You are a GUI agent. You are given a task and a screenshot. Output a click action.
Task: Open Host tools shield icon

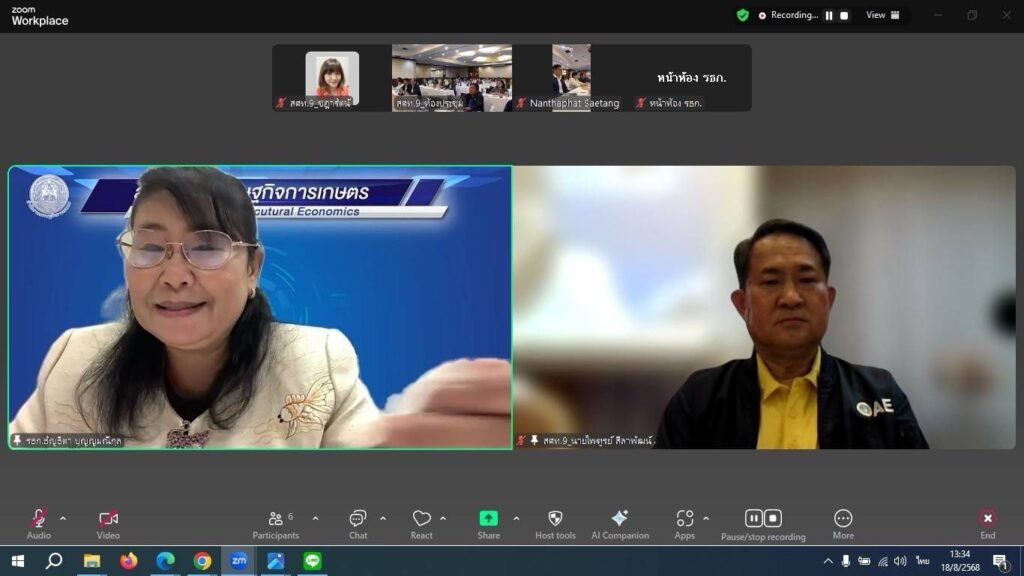555,518
